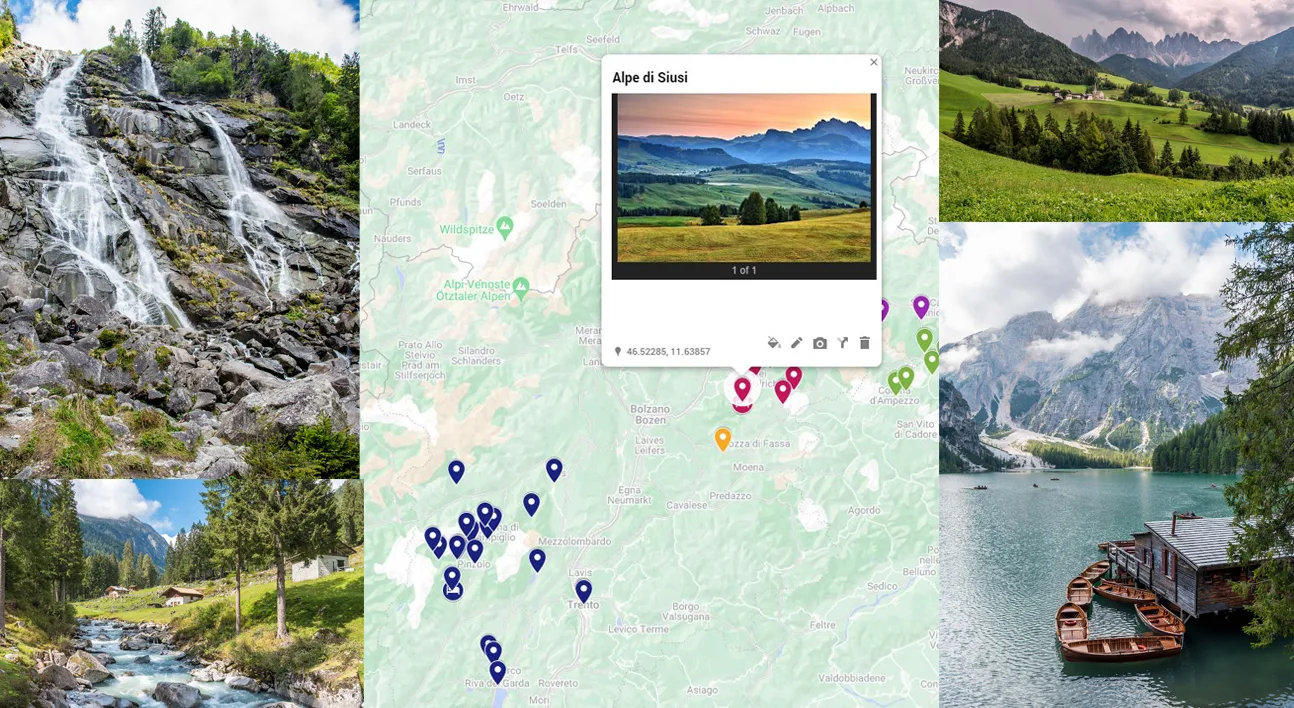
Task: Select the purple pin at top right of map
Action: (921, 306)
